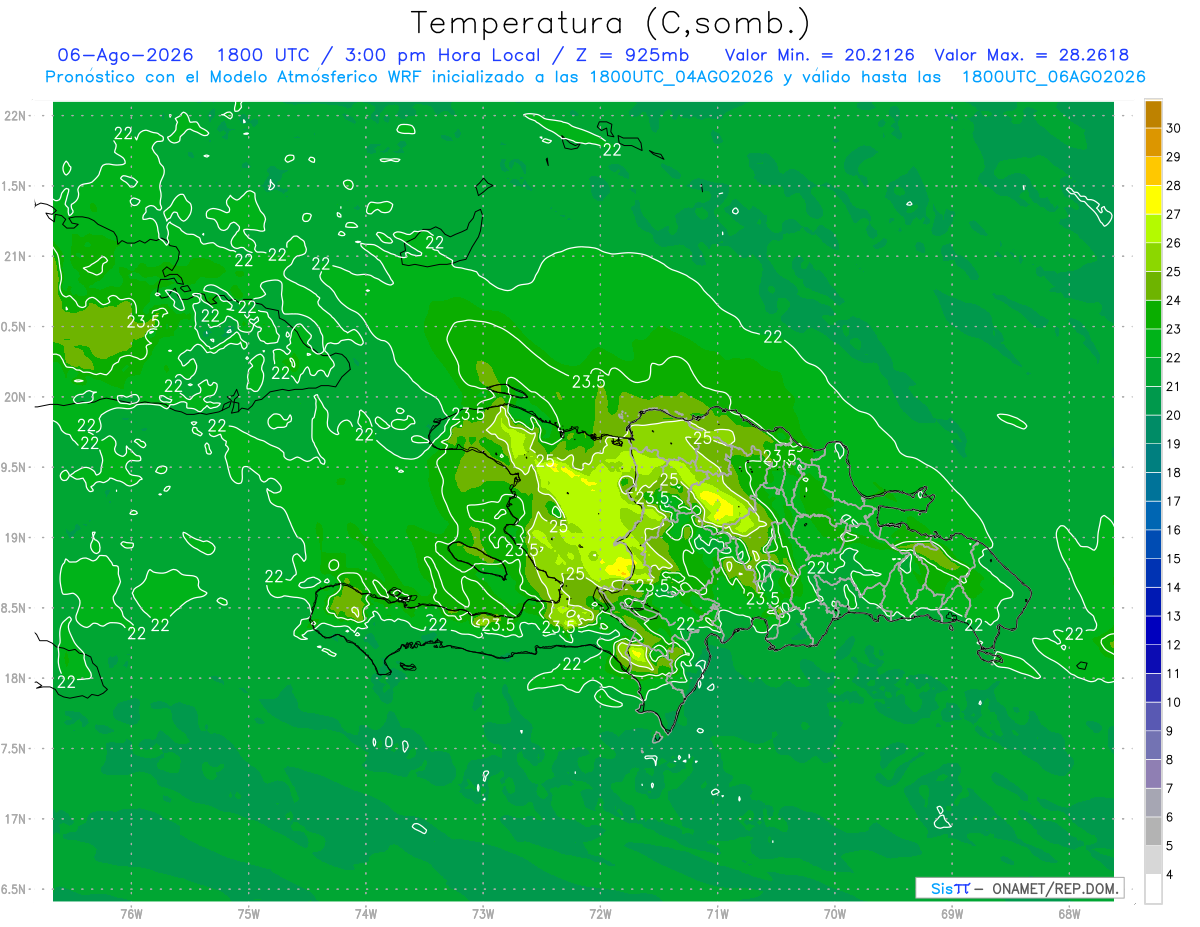1200x927 pixels.
Task: Click the "72W" longitude axis label
Action: (x=600, y=913)
